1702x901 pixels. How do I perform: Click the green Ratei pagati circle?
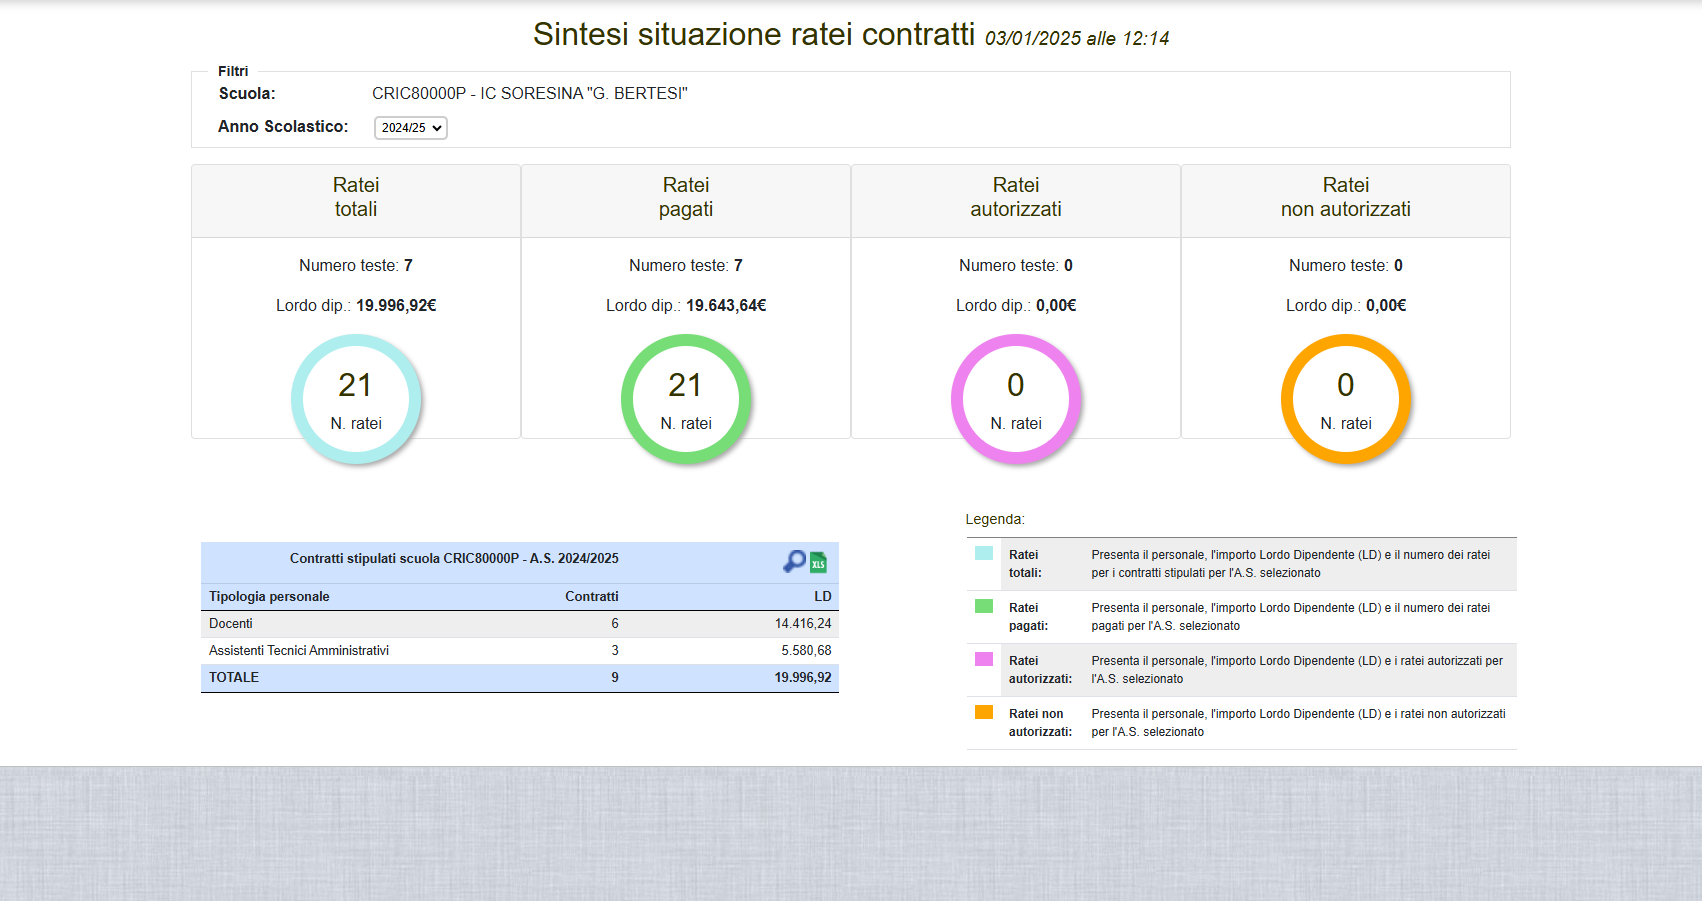(x=686, y=399)
